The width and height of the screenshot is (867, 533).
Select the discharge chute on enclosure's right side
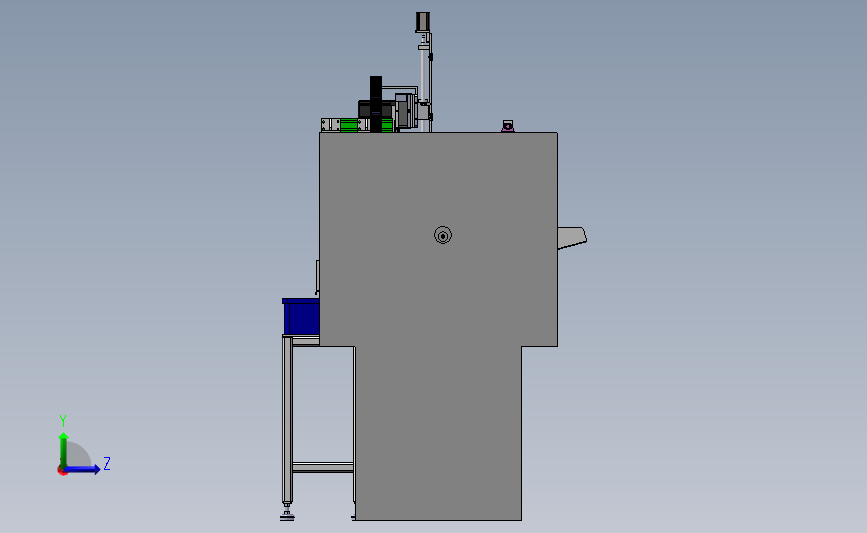pos(572,237)
